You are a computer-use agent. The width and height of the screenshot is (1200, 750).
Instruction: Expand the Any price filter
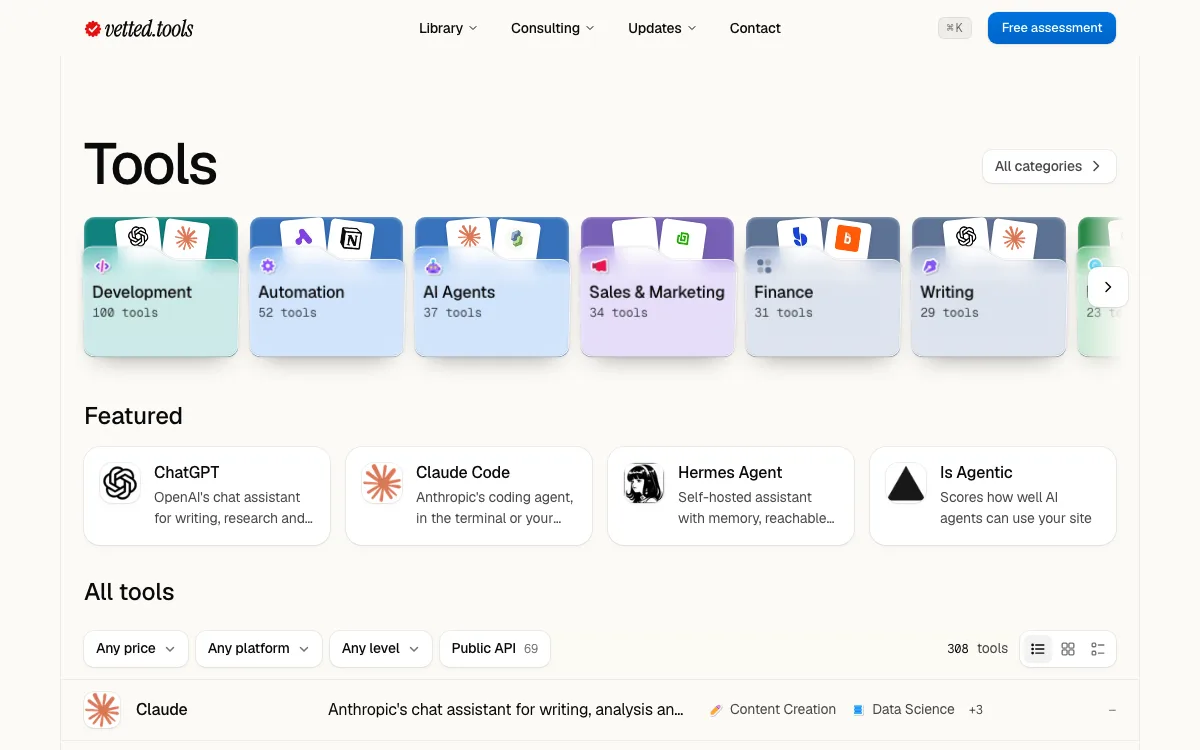pos(136,648)
